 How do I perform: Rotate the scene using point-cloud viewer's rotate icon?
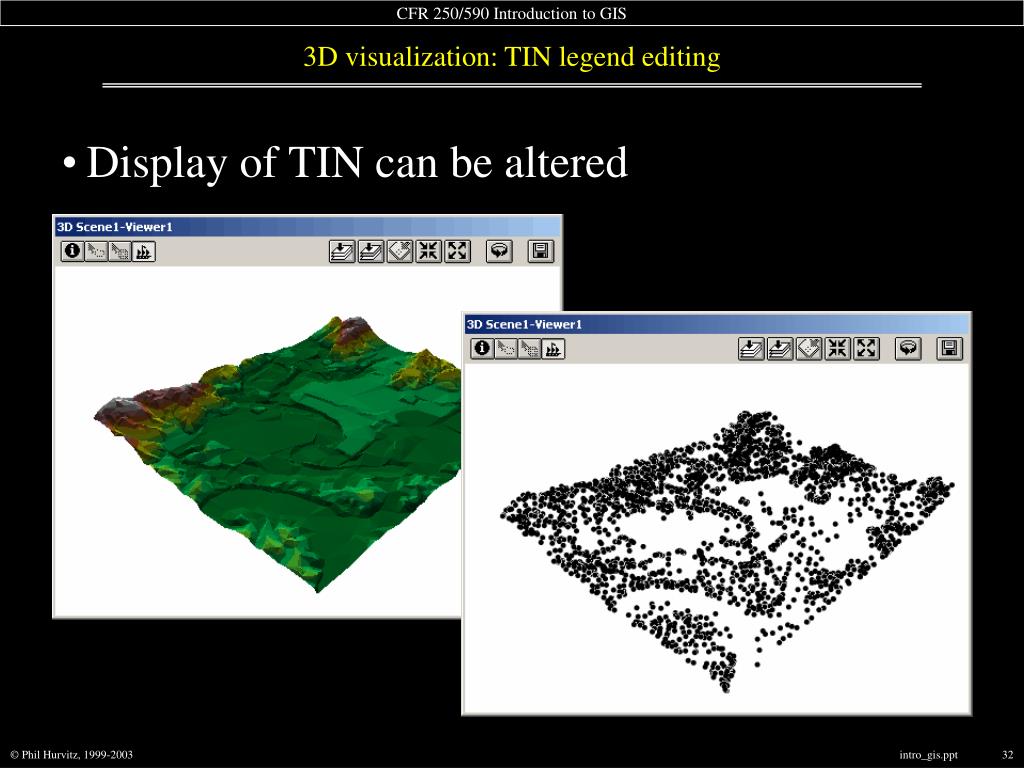(908, 349)
